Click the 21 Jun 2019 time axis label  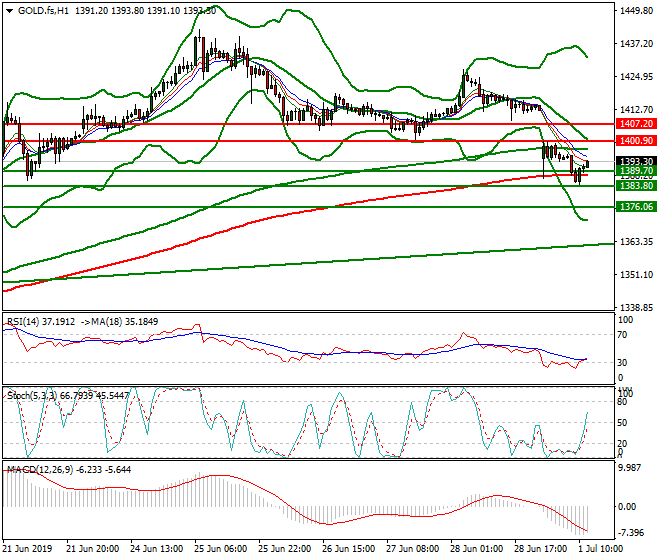27,549
